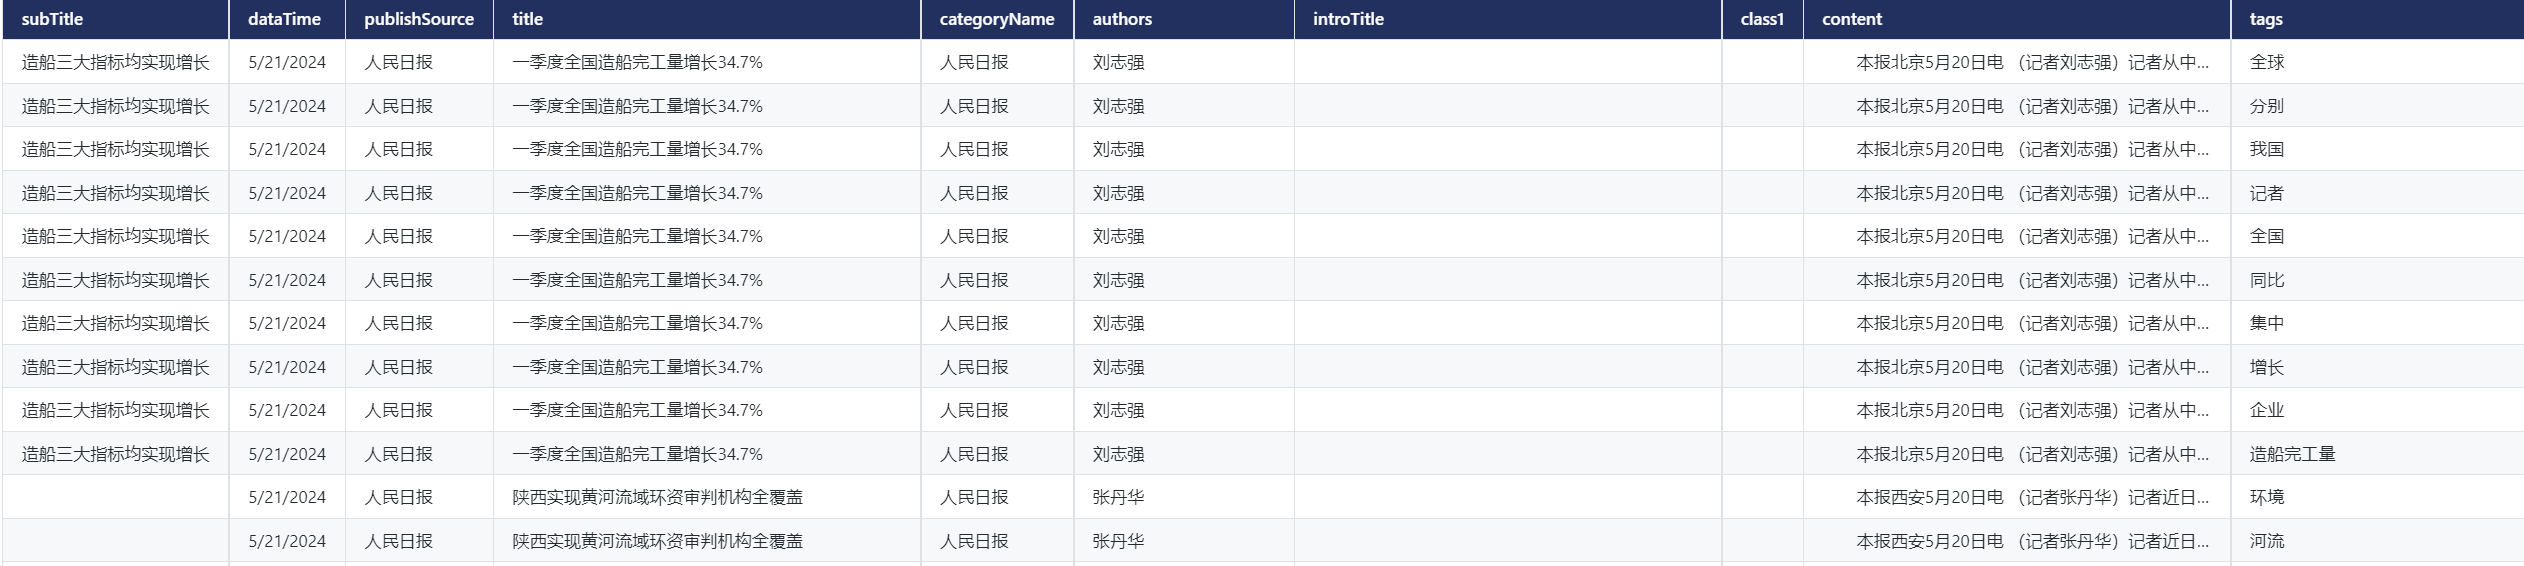Click the subTitle column header

point(52,19)
